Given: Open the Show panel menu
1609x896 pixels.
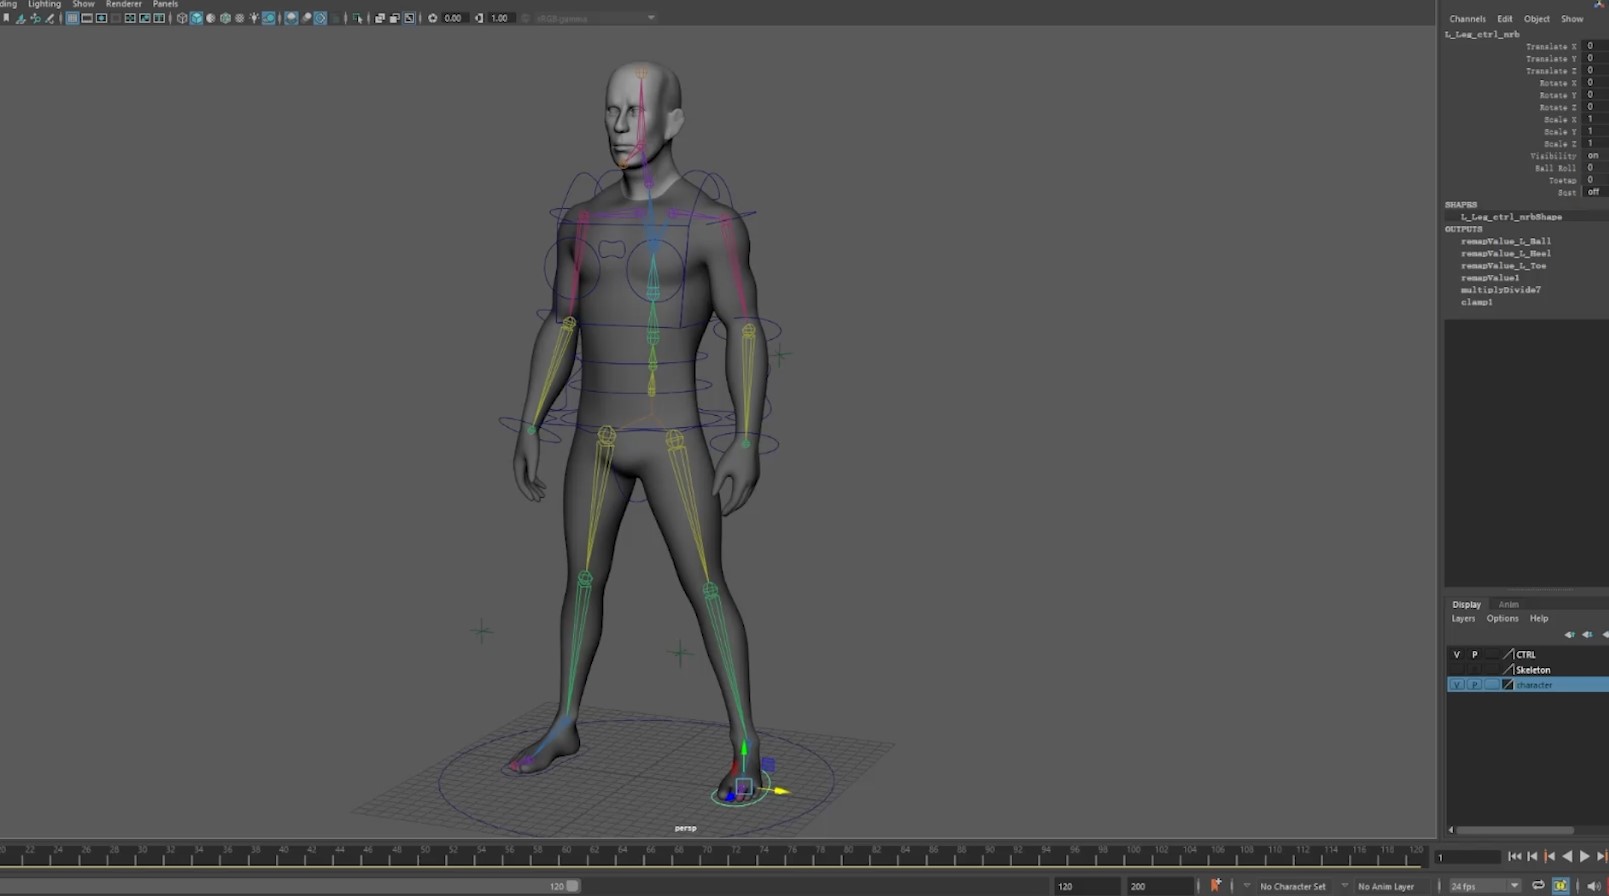Looking at the screenshot, I should point(83,4).
